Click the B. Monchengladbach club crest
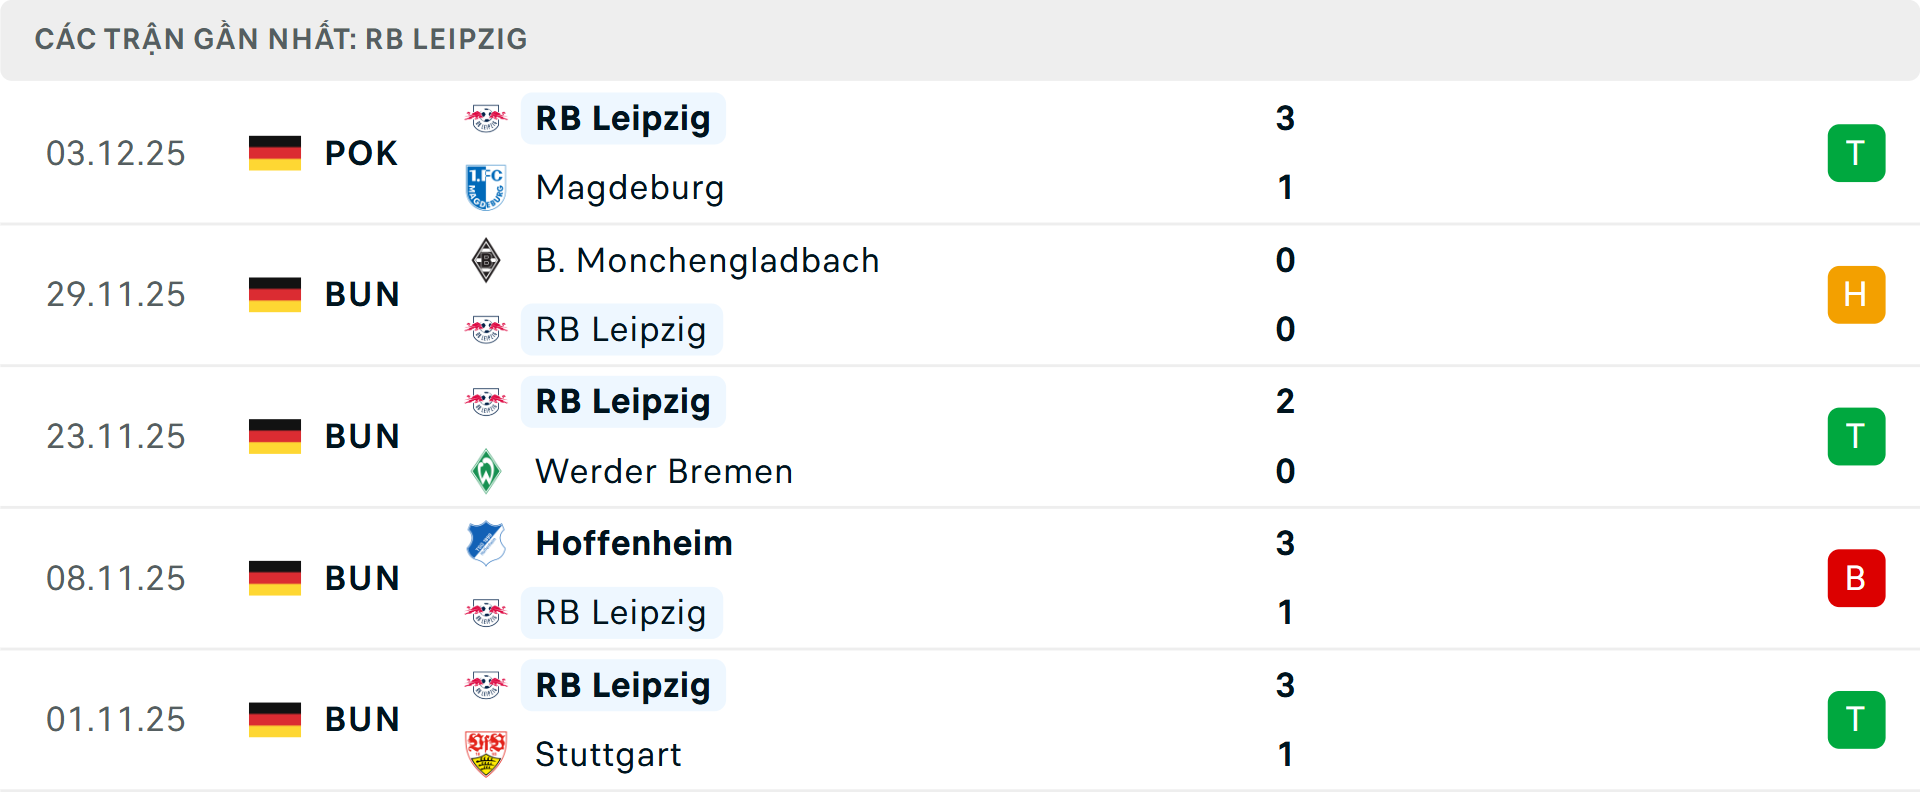Image resolution: width=1920 pixels, height=792 pixels. click(487, 260)
